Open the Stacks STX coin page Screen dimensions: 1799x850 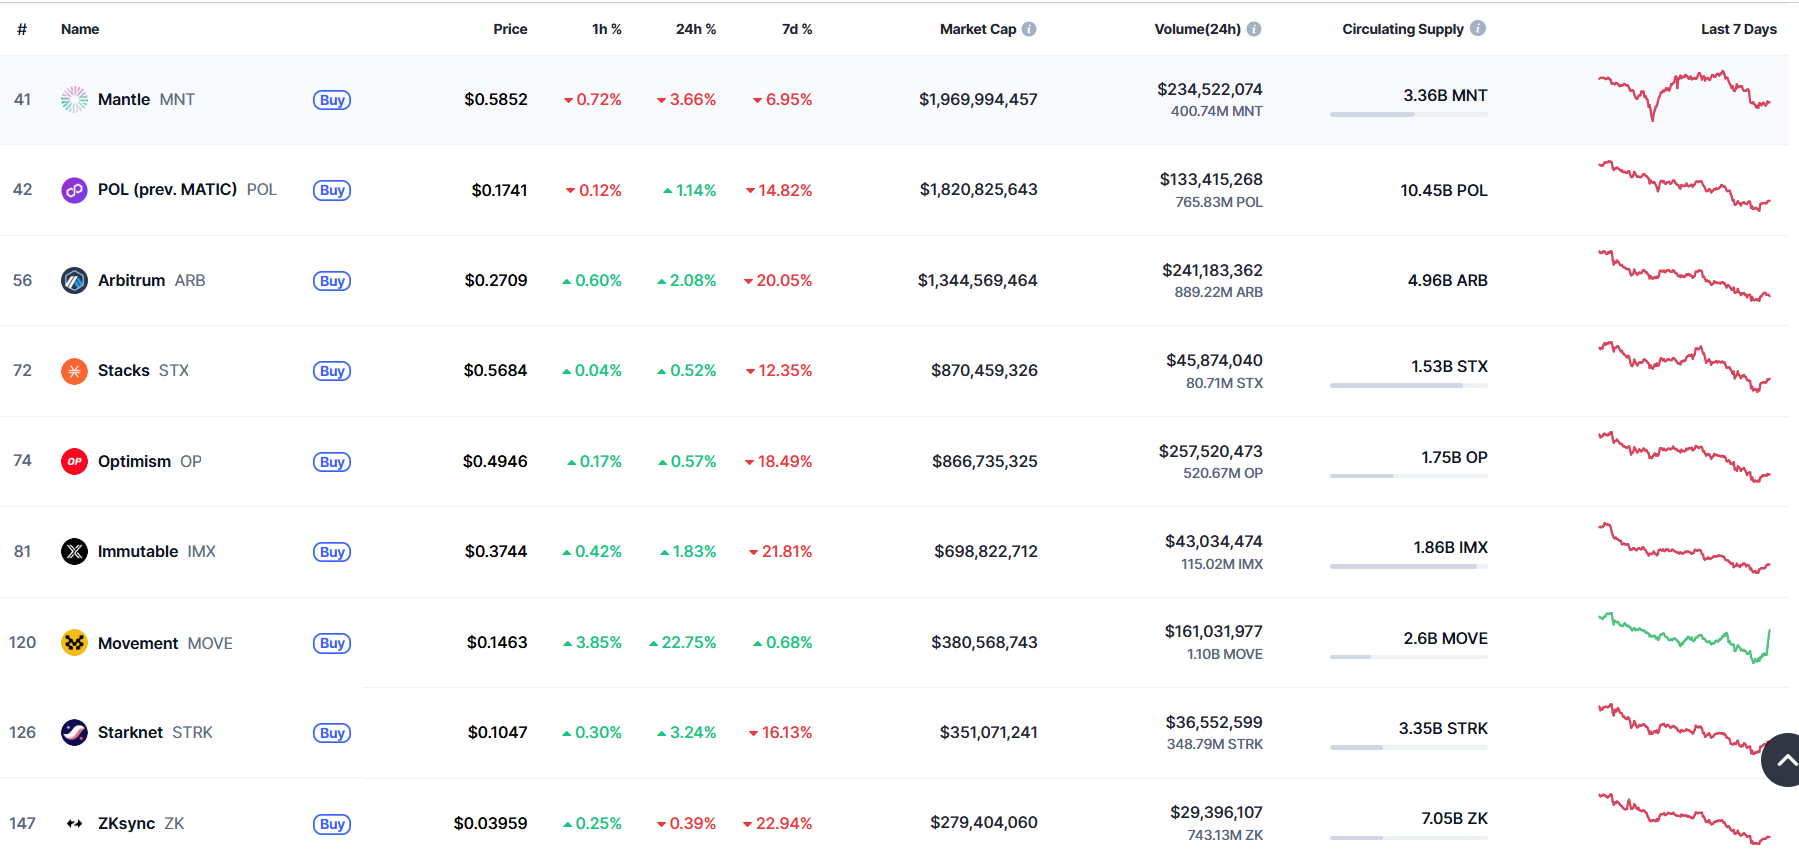[143, 370]
